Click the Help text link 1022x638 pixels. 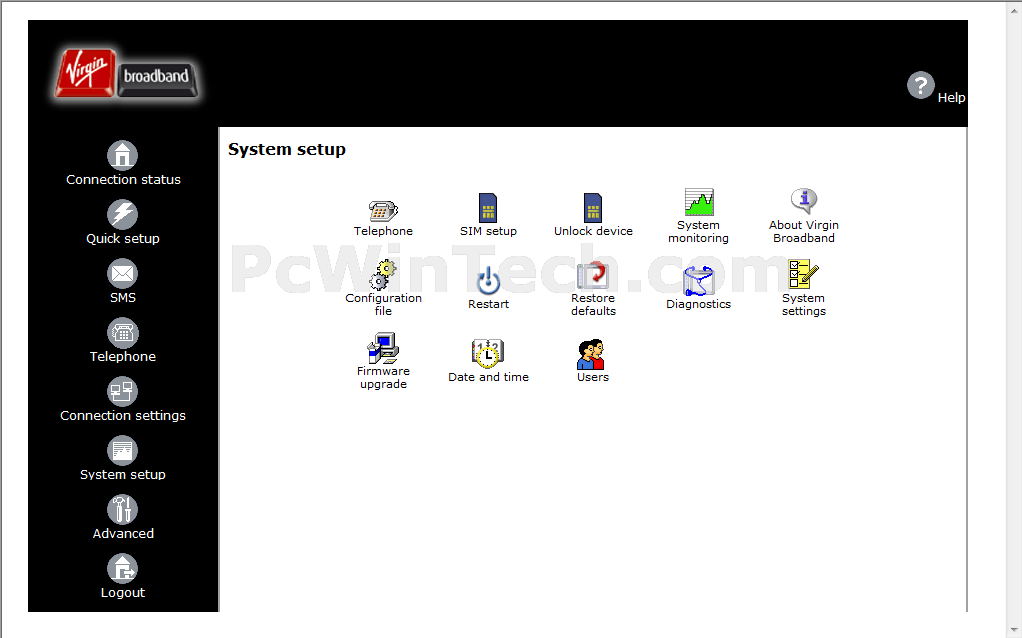click(952, 98)
